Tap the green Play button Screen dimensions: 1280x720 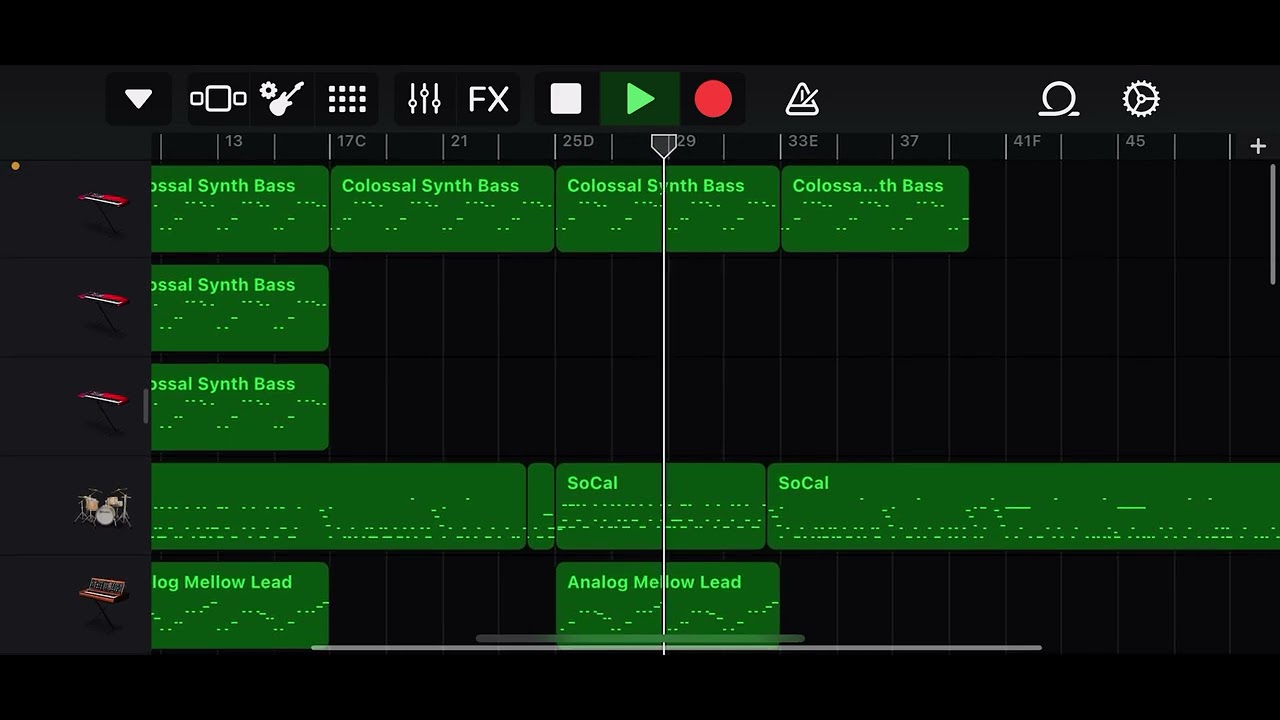pyautogui.click(x=640, y=99)
